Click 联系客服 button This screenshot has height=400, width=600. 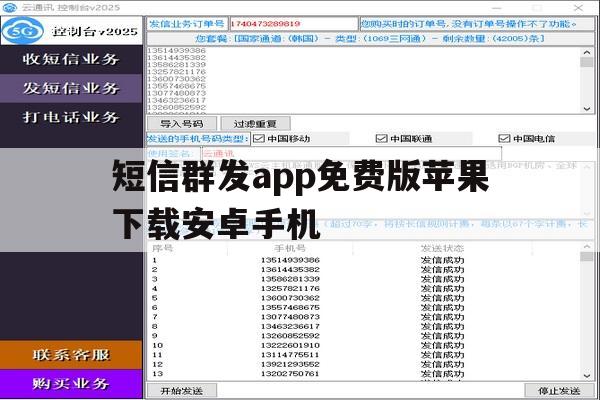(x=71, y=355)
